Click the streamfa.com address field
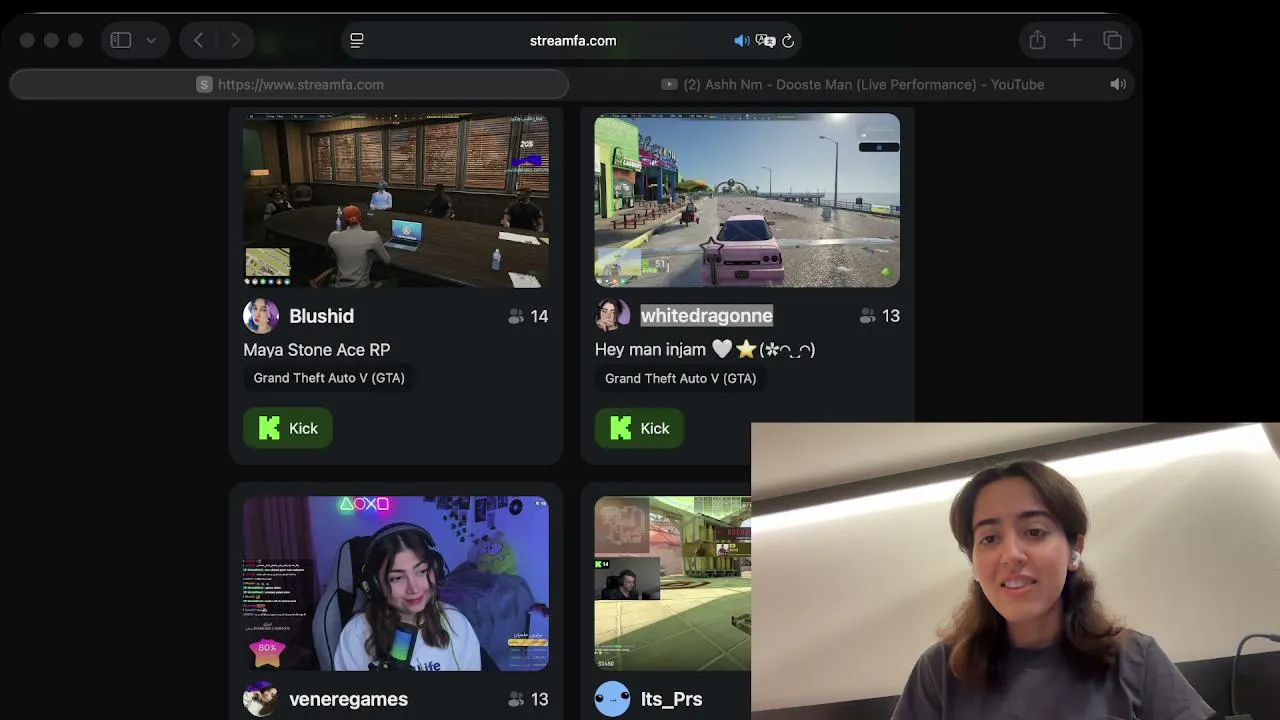1280x720 pixels. [573, 41]
